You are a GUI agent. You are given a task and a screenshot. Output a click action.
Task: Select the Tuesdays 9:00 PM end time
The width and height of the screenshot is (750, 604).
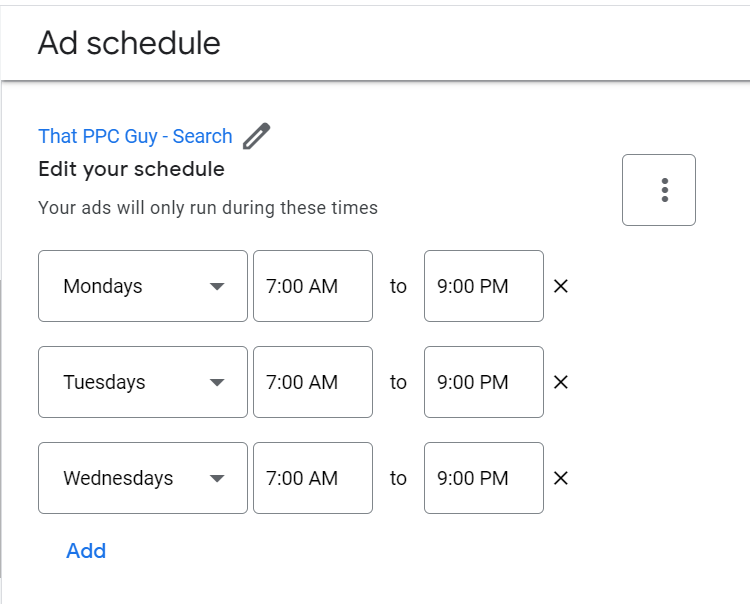483,382
